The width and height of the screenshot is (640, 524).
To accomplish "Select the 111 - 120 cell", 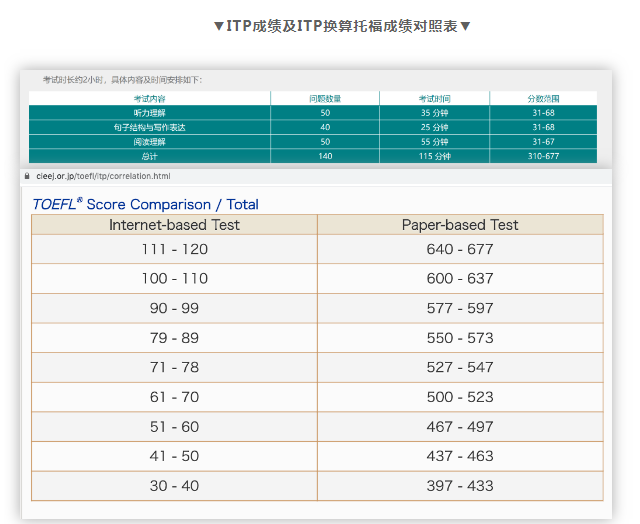I will (x=174, y=249).
